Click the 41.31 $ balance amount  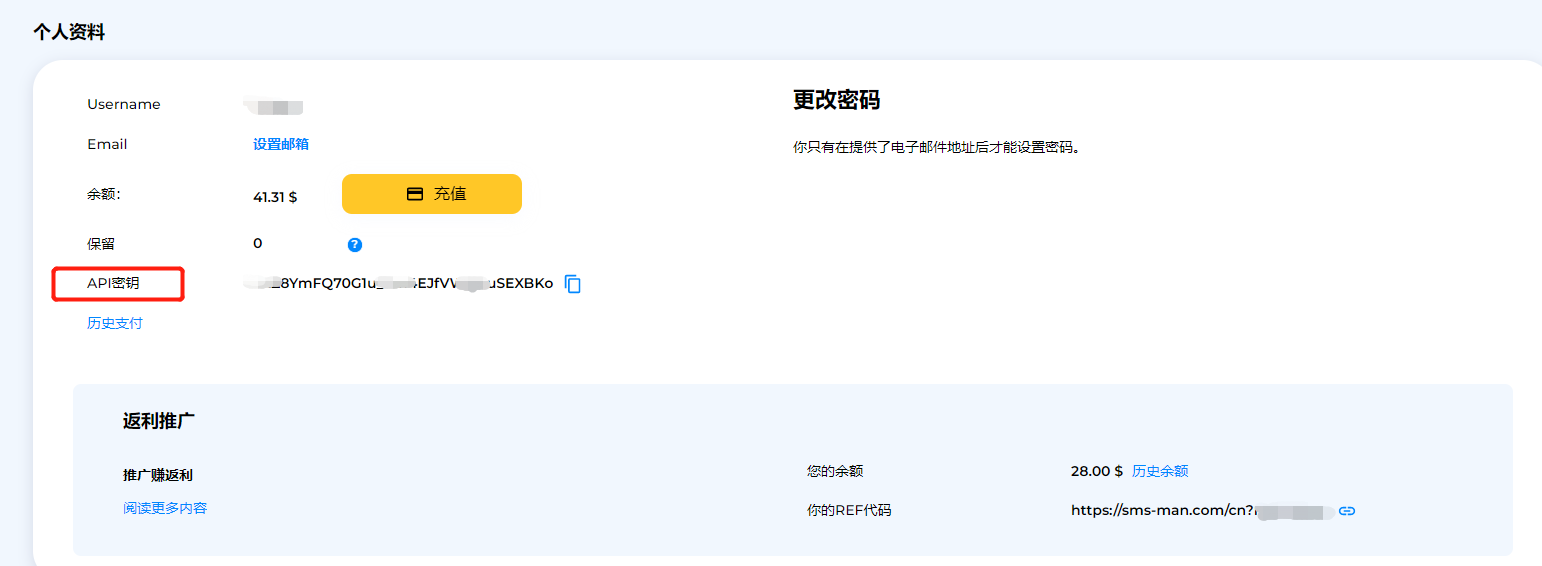275,197
